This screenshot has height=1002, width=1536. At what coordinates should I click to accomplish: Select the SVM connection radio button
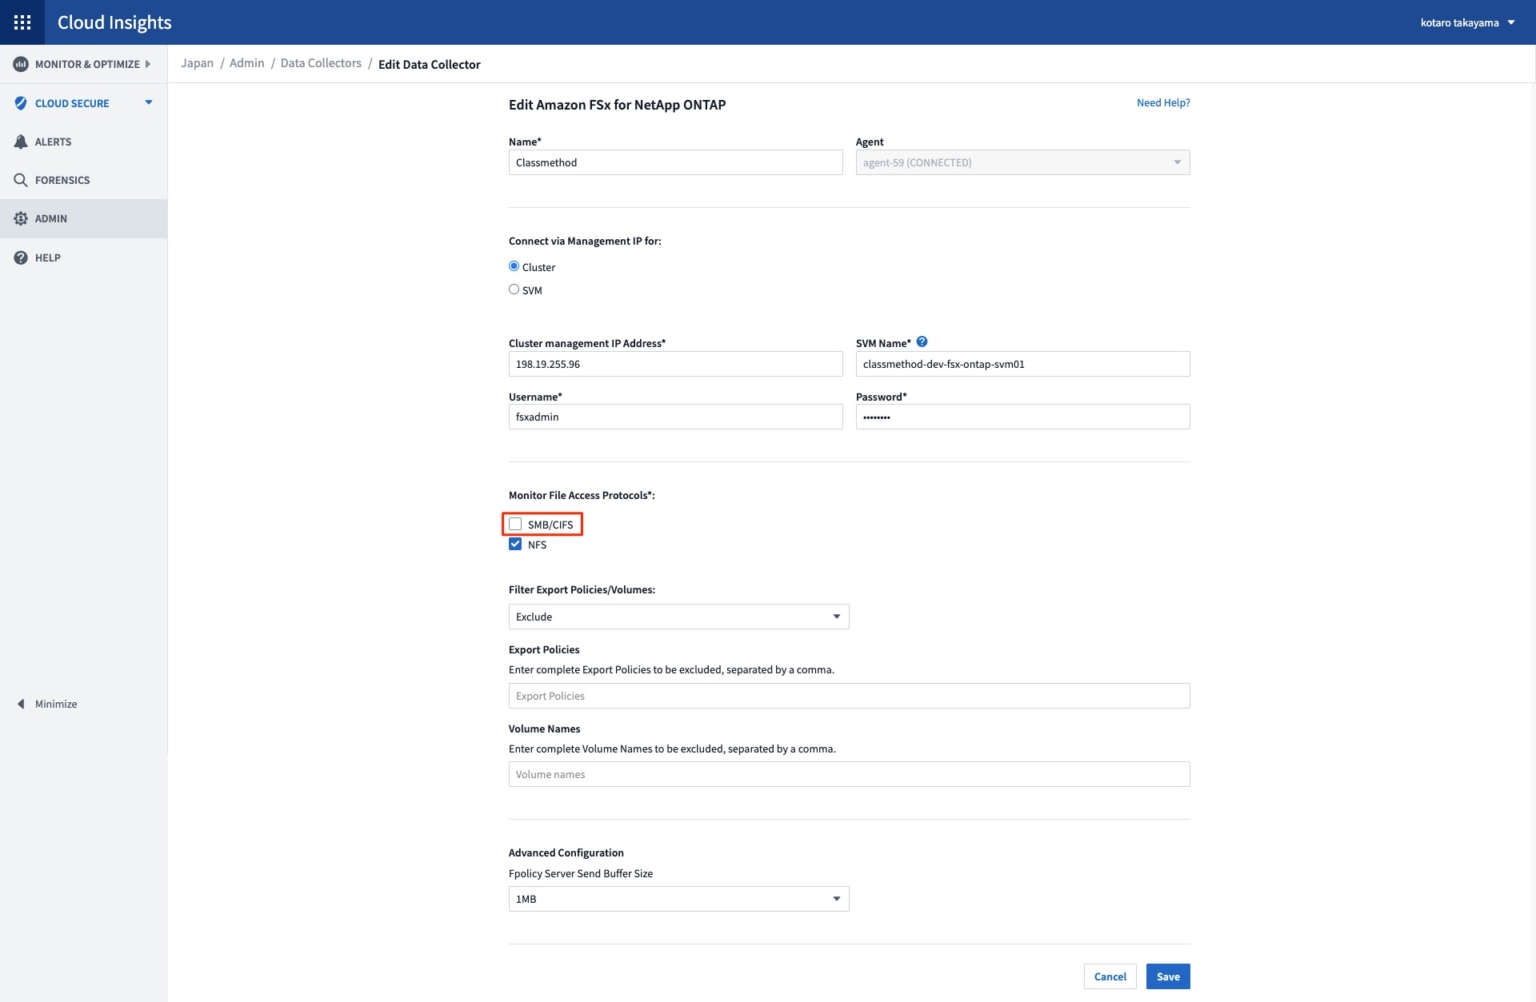pos(514,289)
